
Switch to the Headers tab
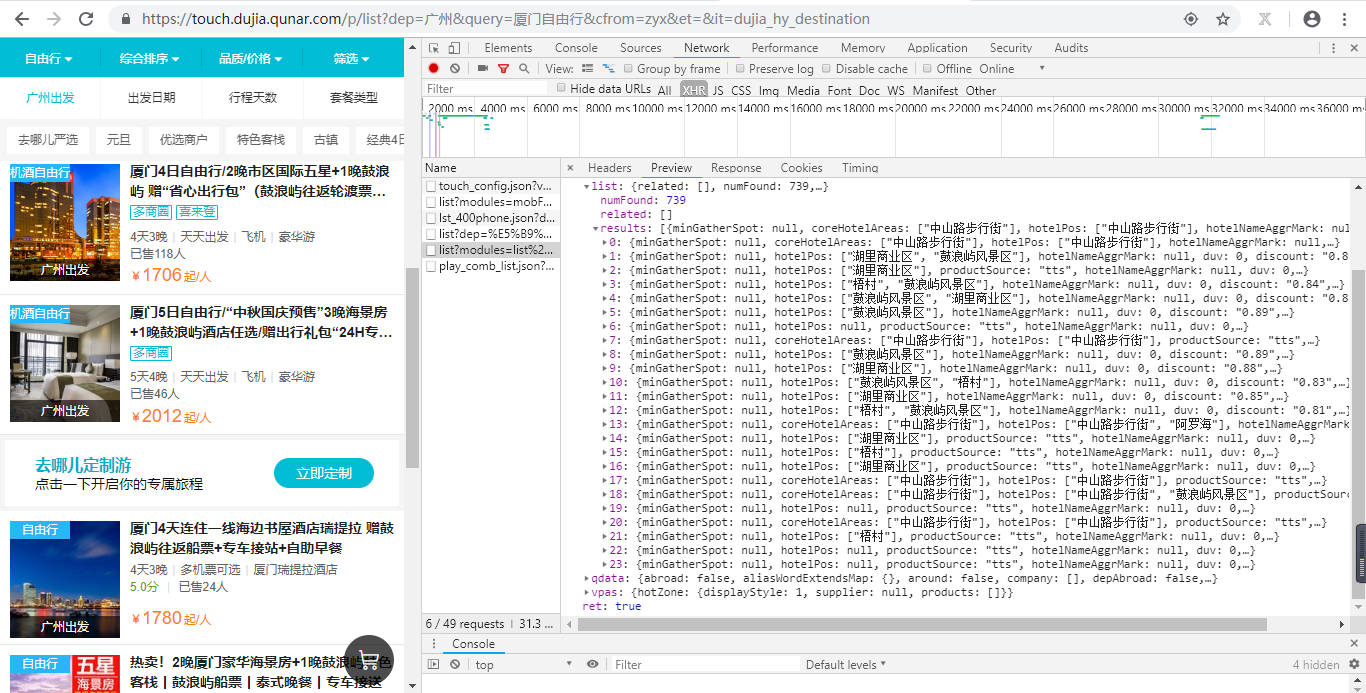point(609,168)
